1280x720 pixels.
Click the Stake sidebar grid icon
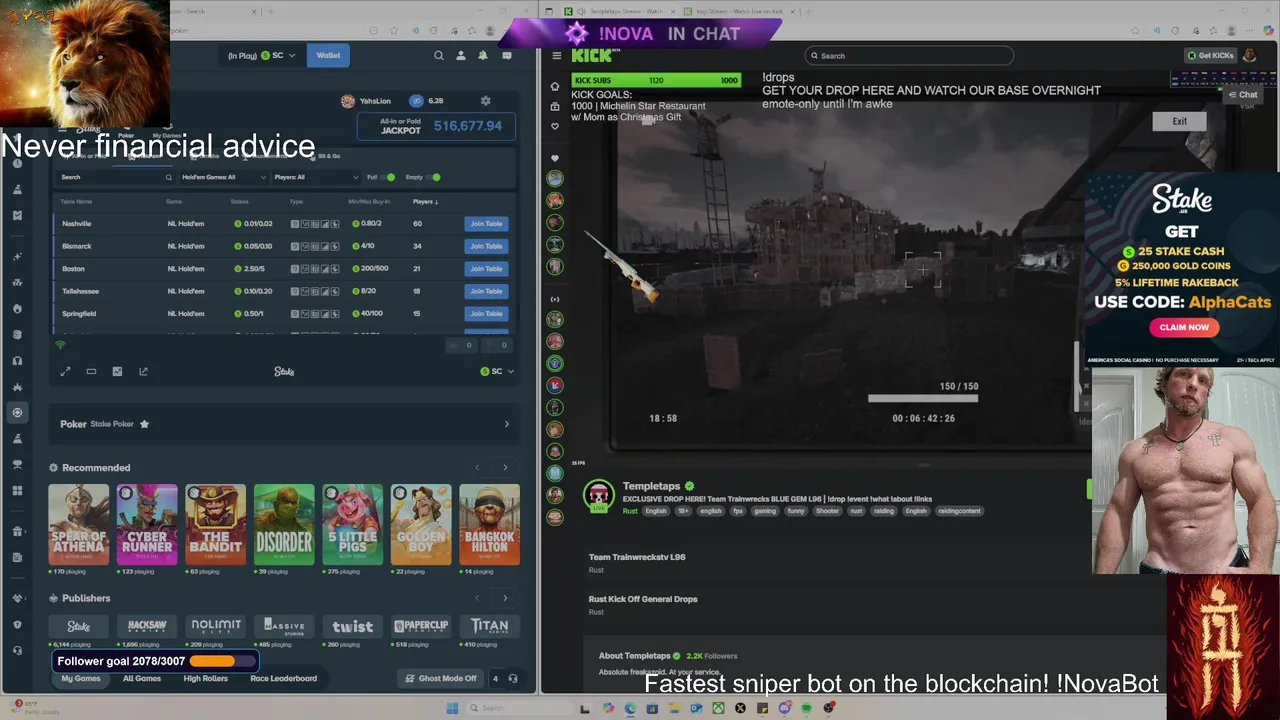coord(17,491)
